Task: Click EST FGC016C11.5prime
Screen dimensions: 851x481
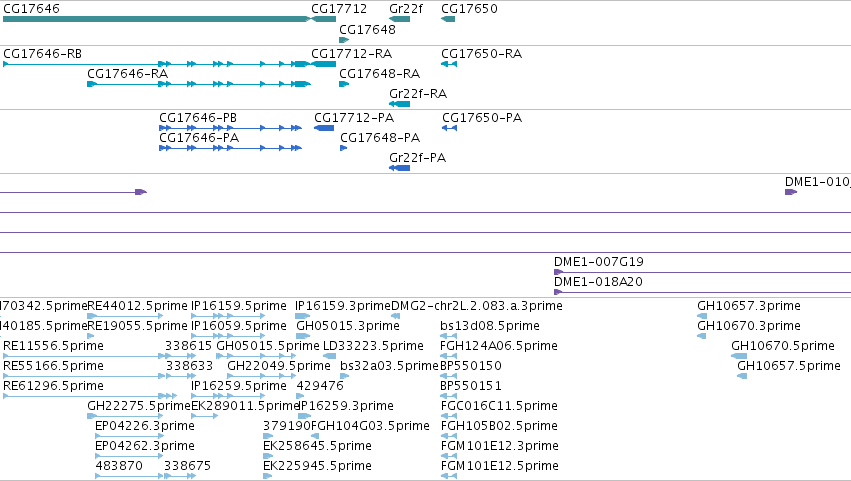Action: (499, 406)
